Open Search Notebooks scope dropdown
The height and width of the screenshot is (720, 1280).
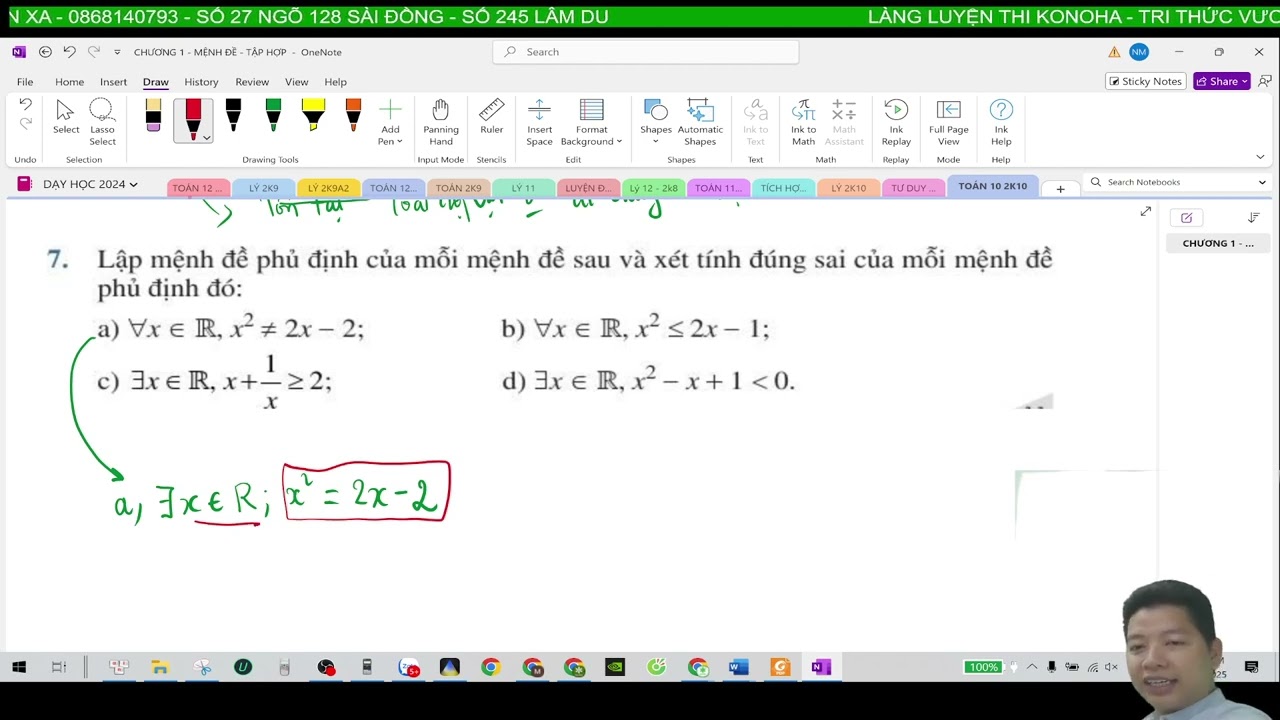pos(1262,183)
